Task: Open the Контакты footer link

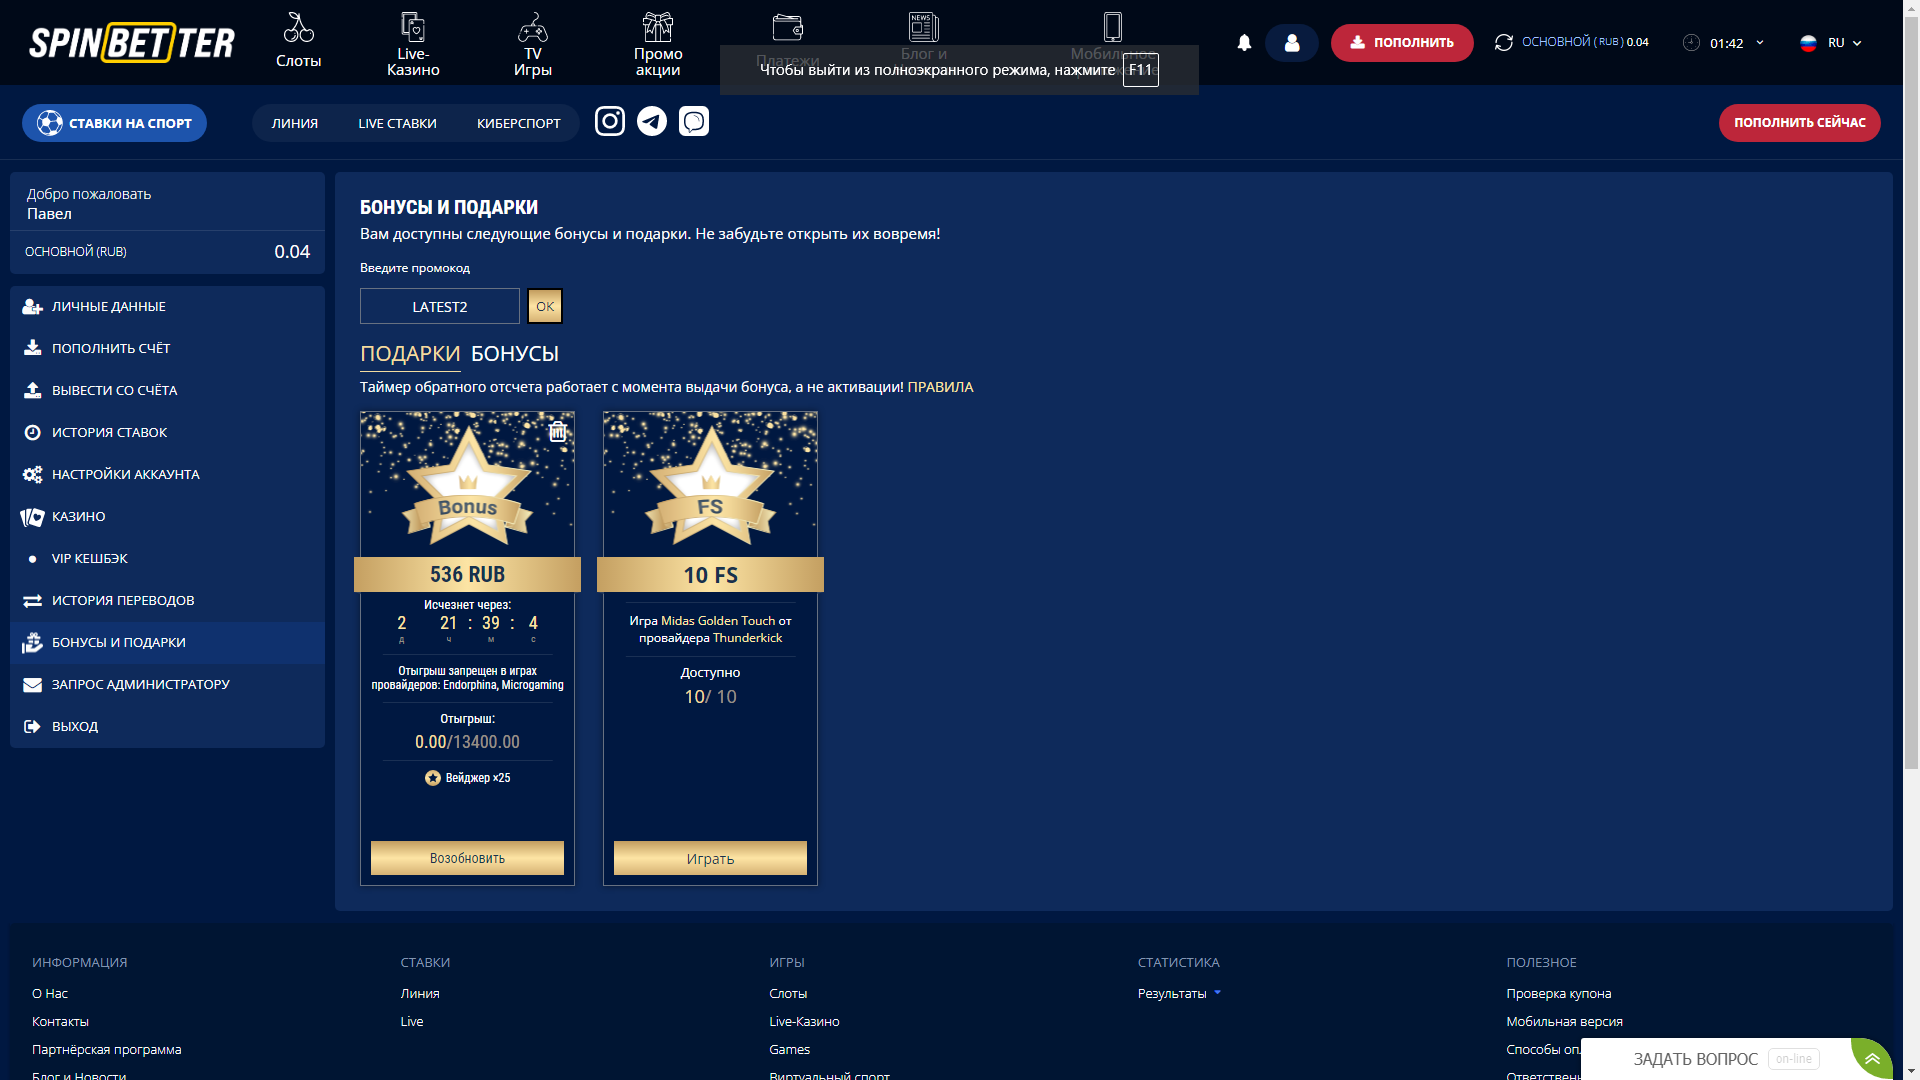Action: [60, 1022]
